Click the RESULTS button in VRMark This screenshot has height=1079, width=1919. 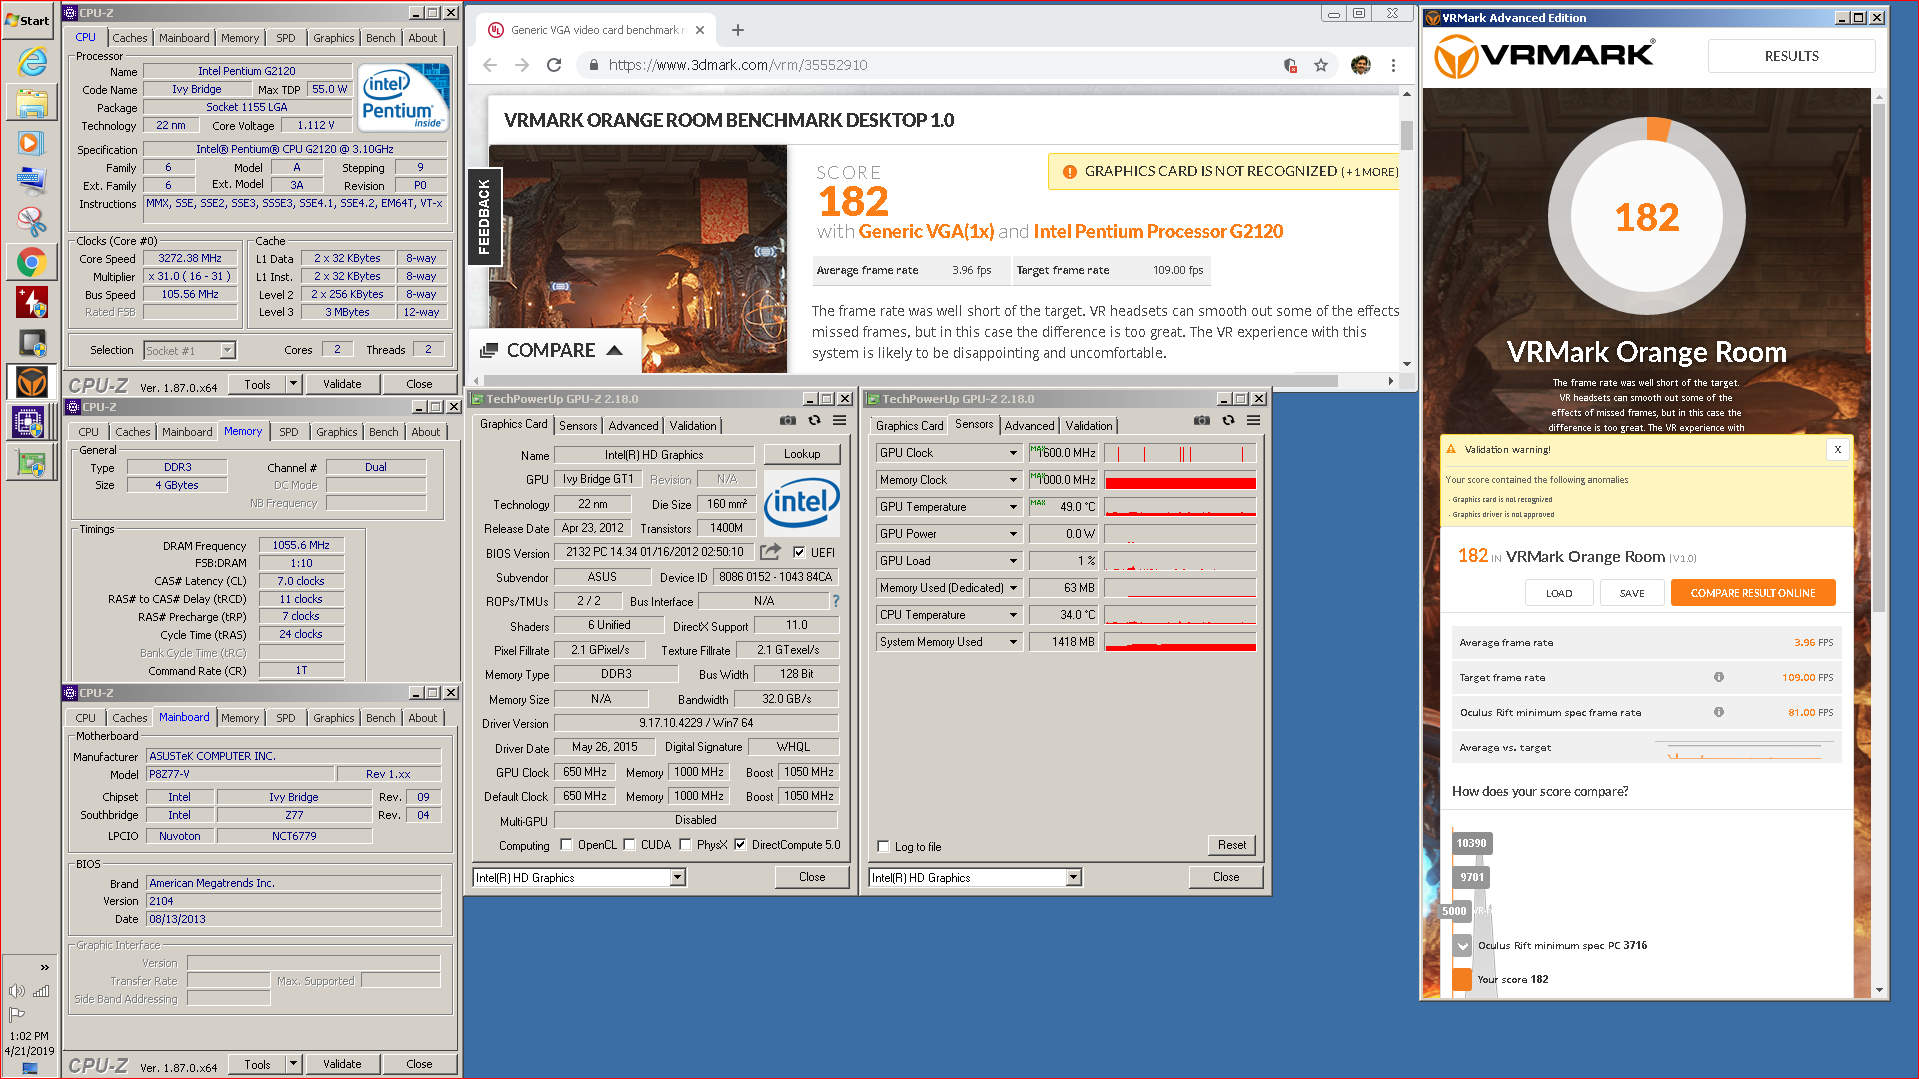1791,56
